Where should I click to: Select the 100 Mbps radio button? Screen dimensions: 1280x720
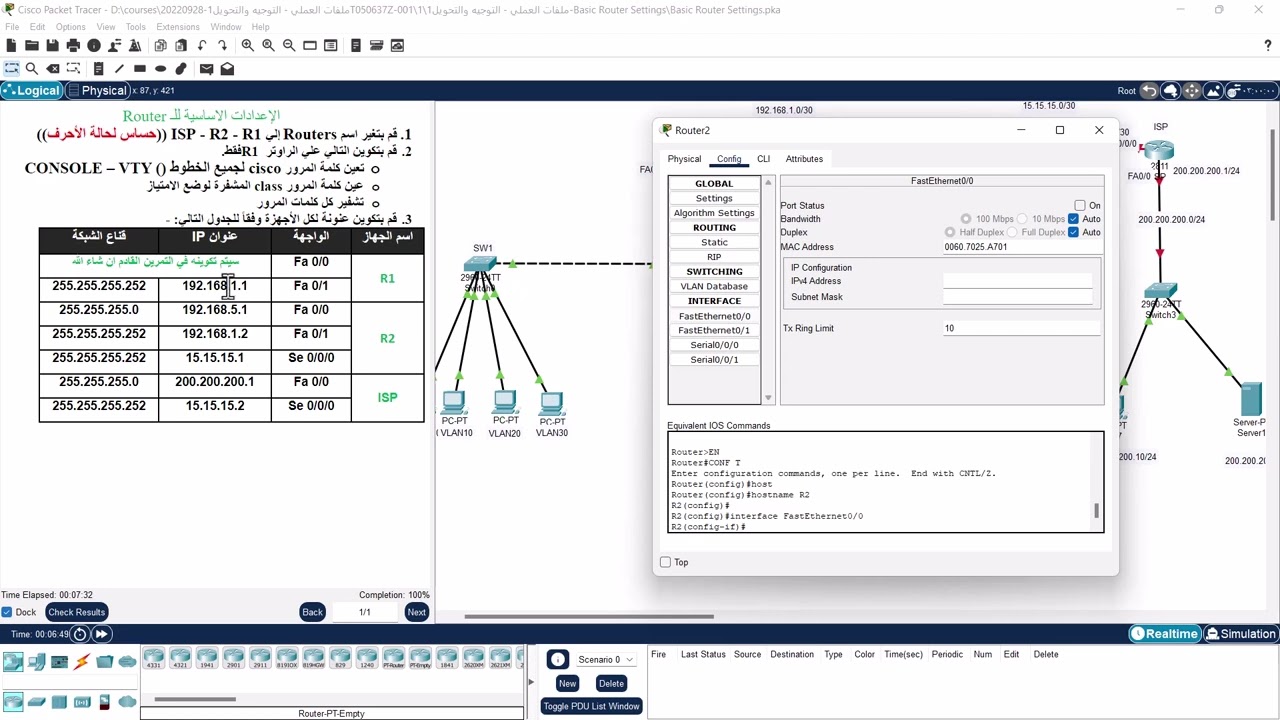click(966, 219)
